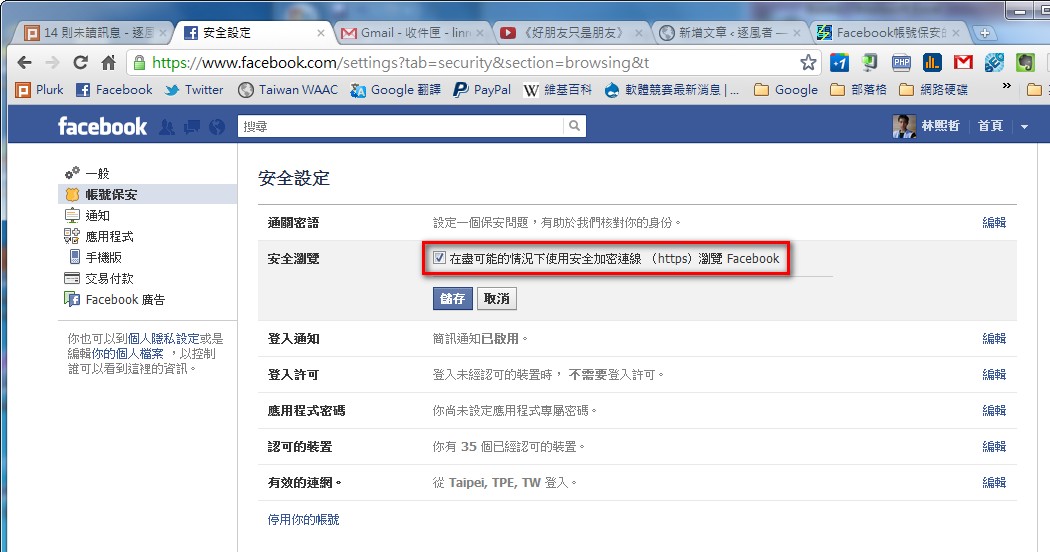
Task: Open the Plurk bookmark
Action: [40, 90]
